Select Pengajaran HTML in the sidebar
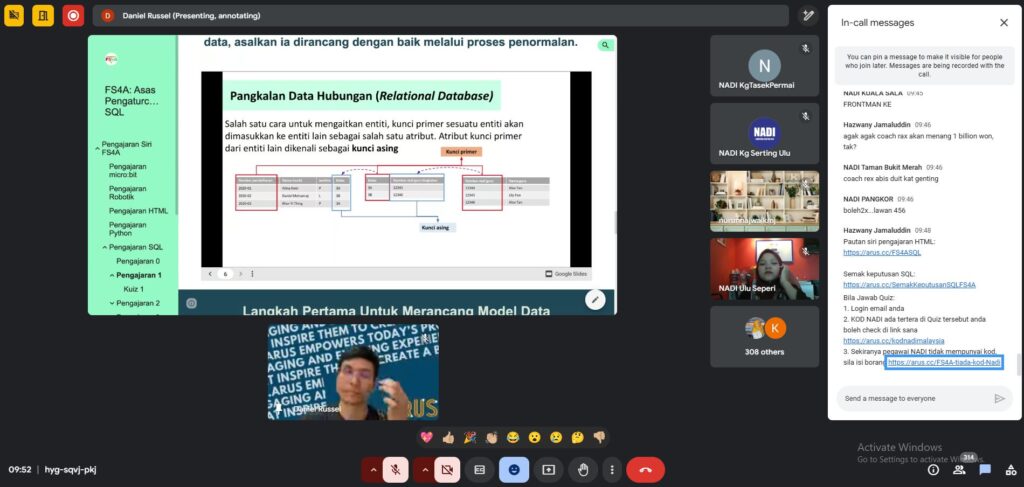 tap(138, 210)
